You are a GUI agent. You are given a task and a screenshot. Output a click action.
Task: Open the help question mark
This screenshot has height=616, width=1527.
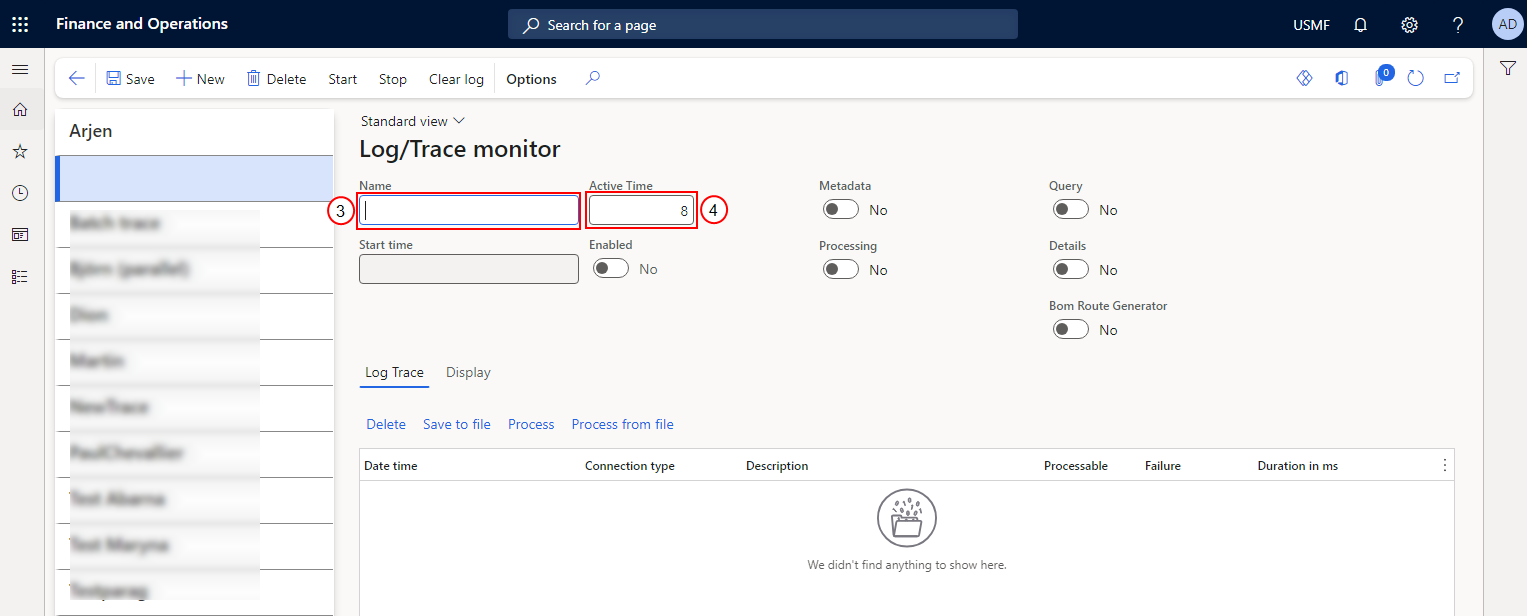pyautogui.click(x=1458, y=25)
